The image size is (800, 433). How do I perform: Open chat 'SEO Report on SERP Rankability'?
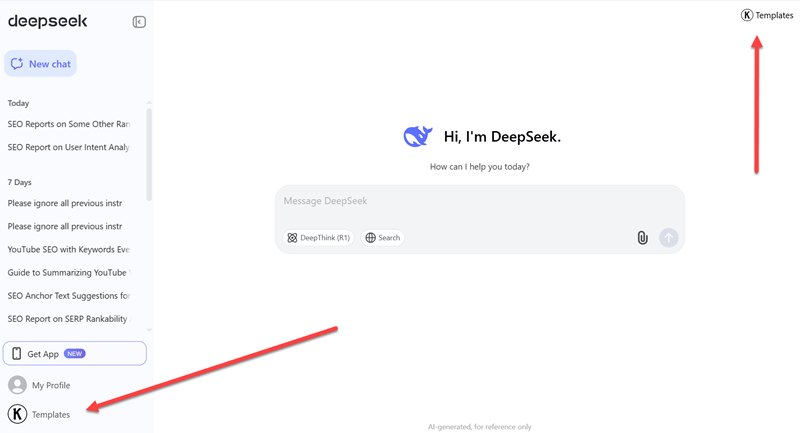(69, 319)
